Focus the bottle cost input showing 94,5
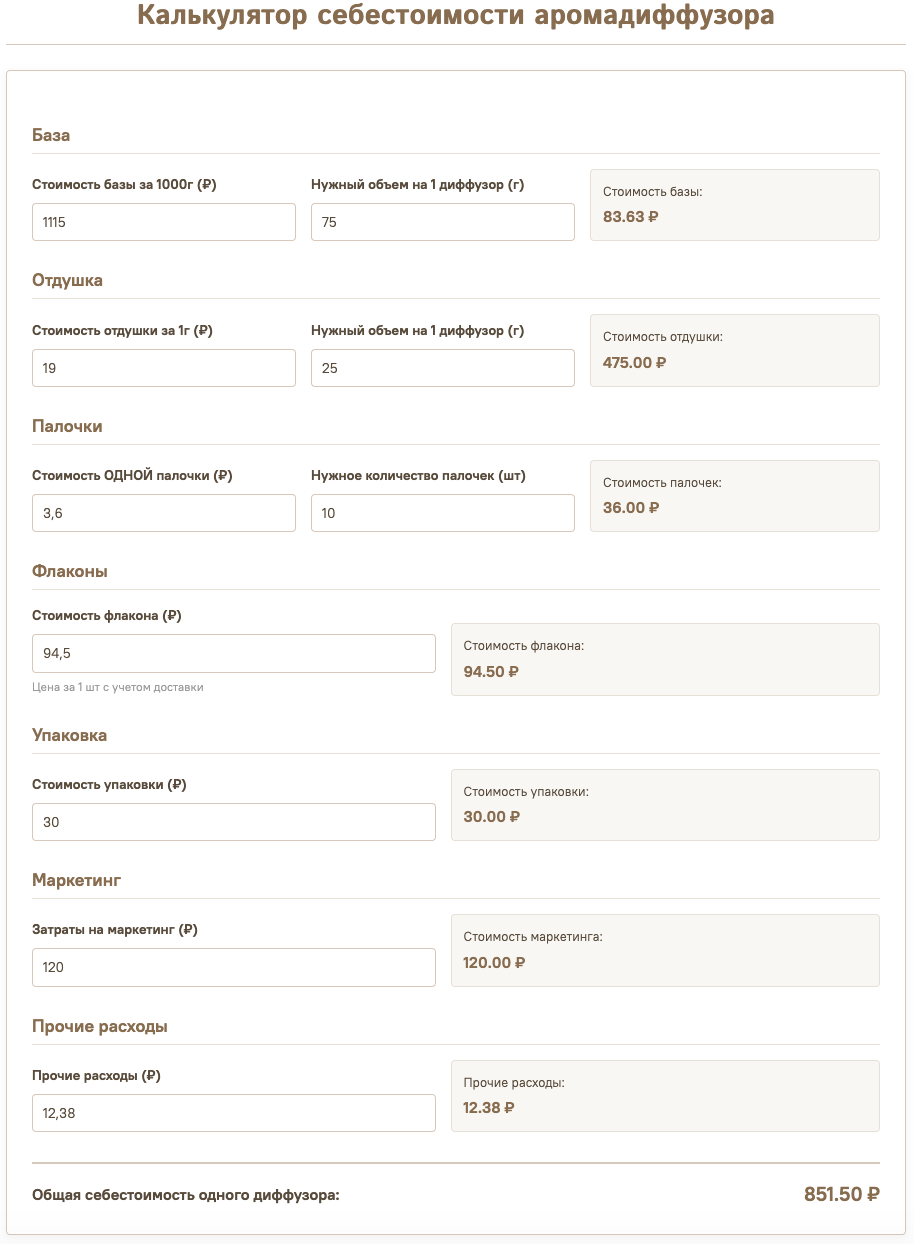Viewport: 914px width, 1244px height. tap(234, 653)
